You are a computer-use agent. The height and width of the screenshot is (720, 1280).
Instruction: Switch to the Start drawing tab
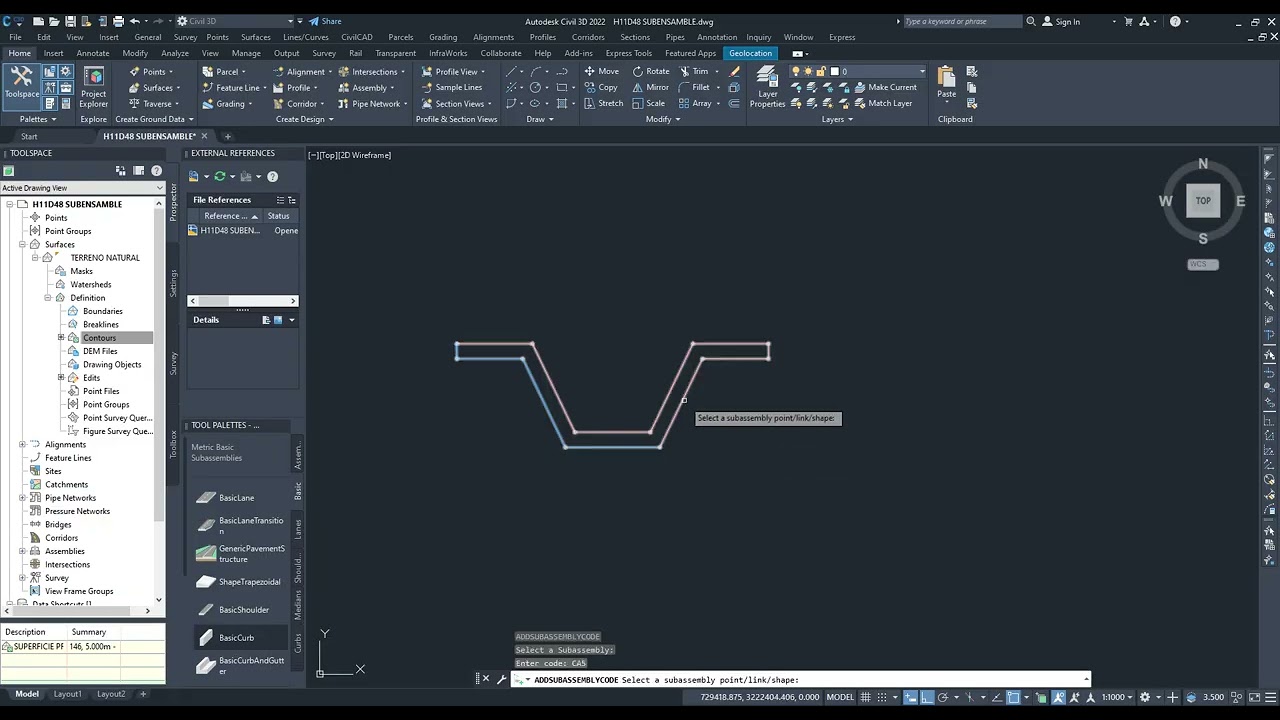click(29, 136)
